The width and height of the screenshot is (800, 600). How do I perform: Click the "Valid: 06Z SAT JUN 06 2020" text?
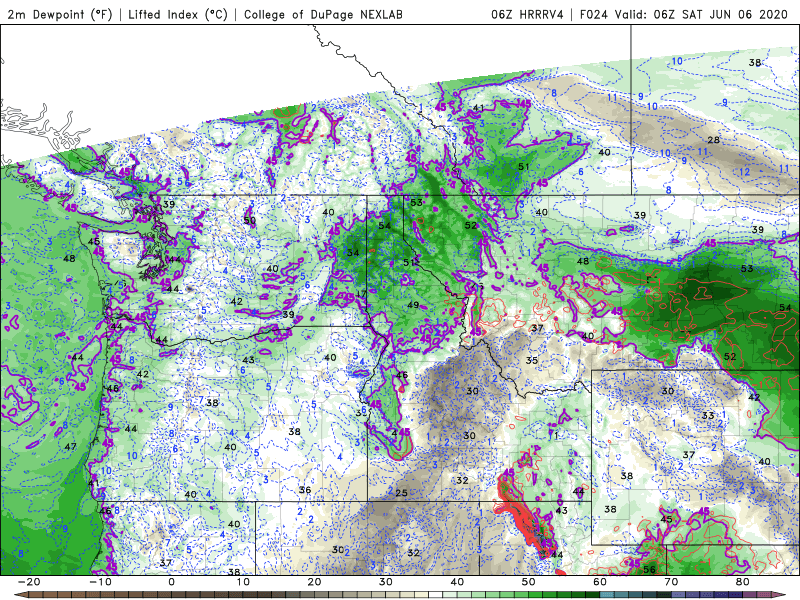(x=702, y=14)
